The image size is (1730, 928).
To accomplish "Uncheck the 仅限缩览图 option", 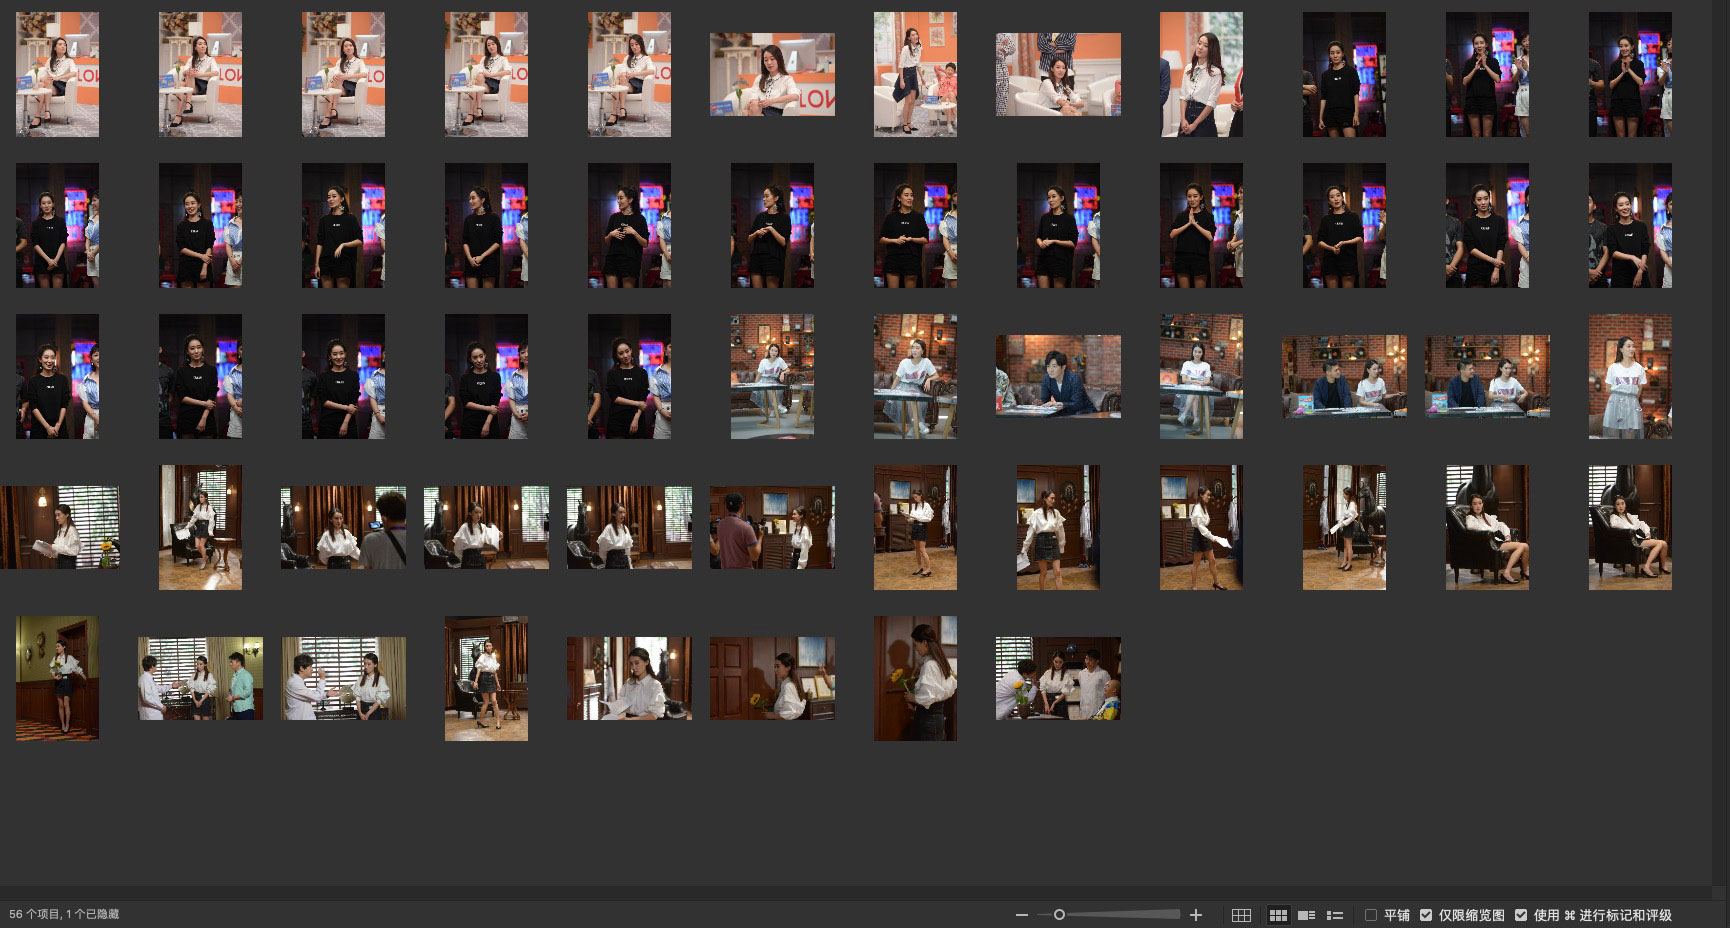I will click(1426, 915).
